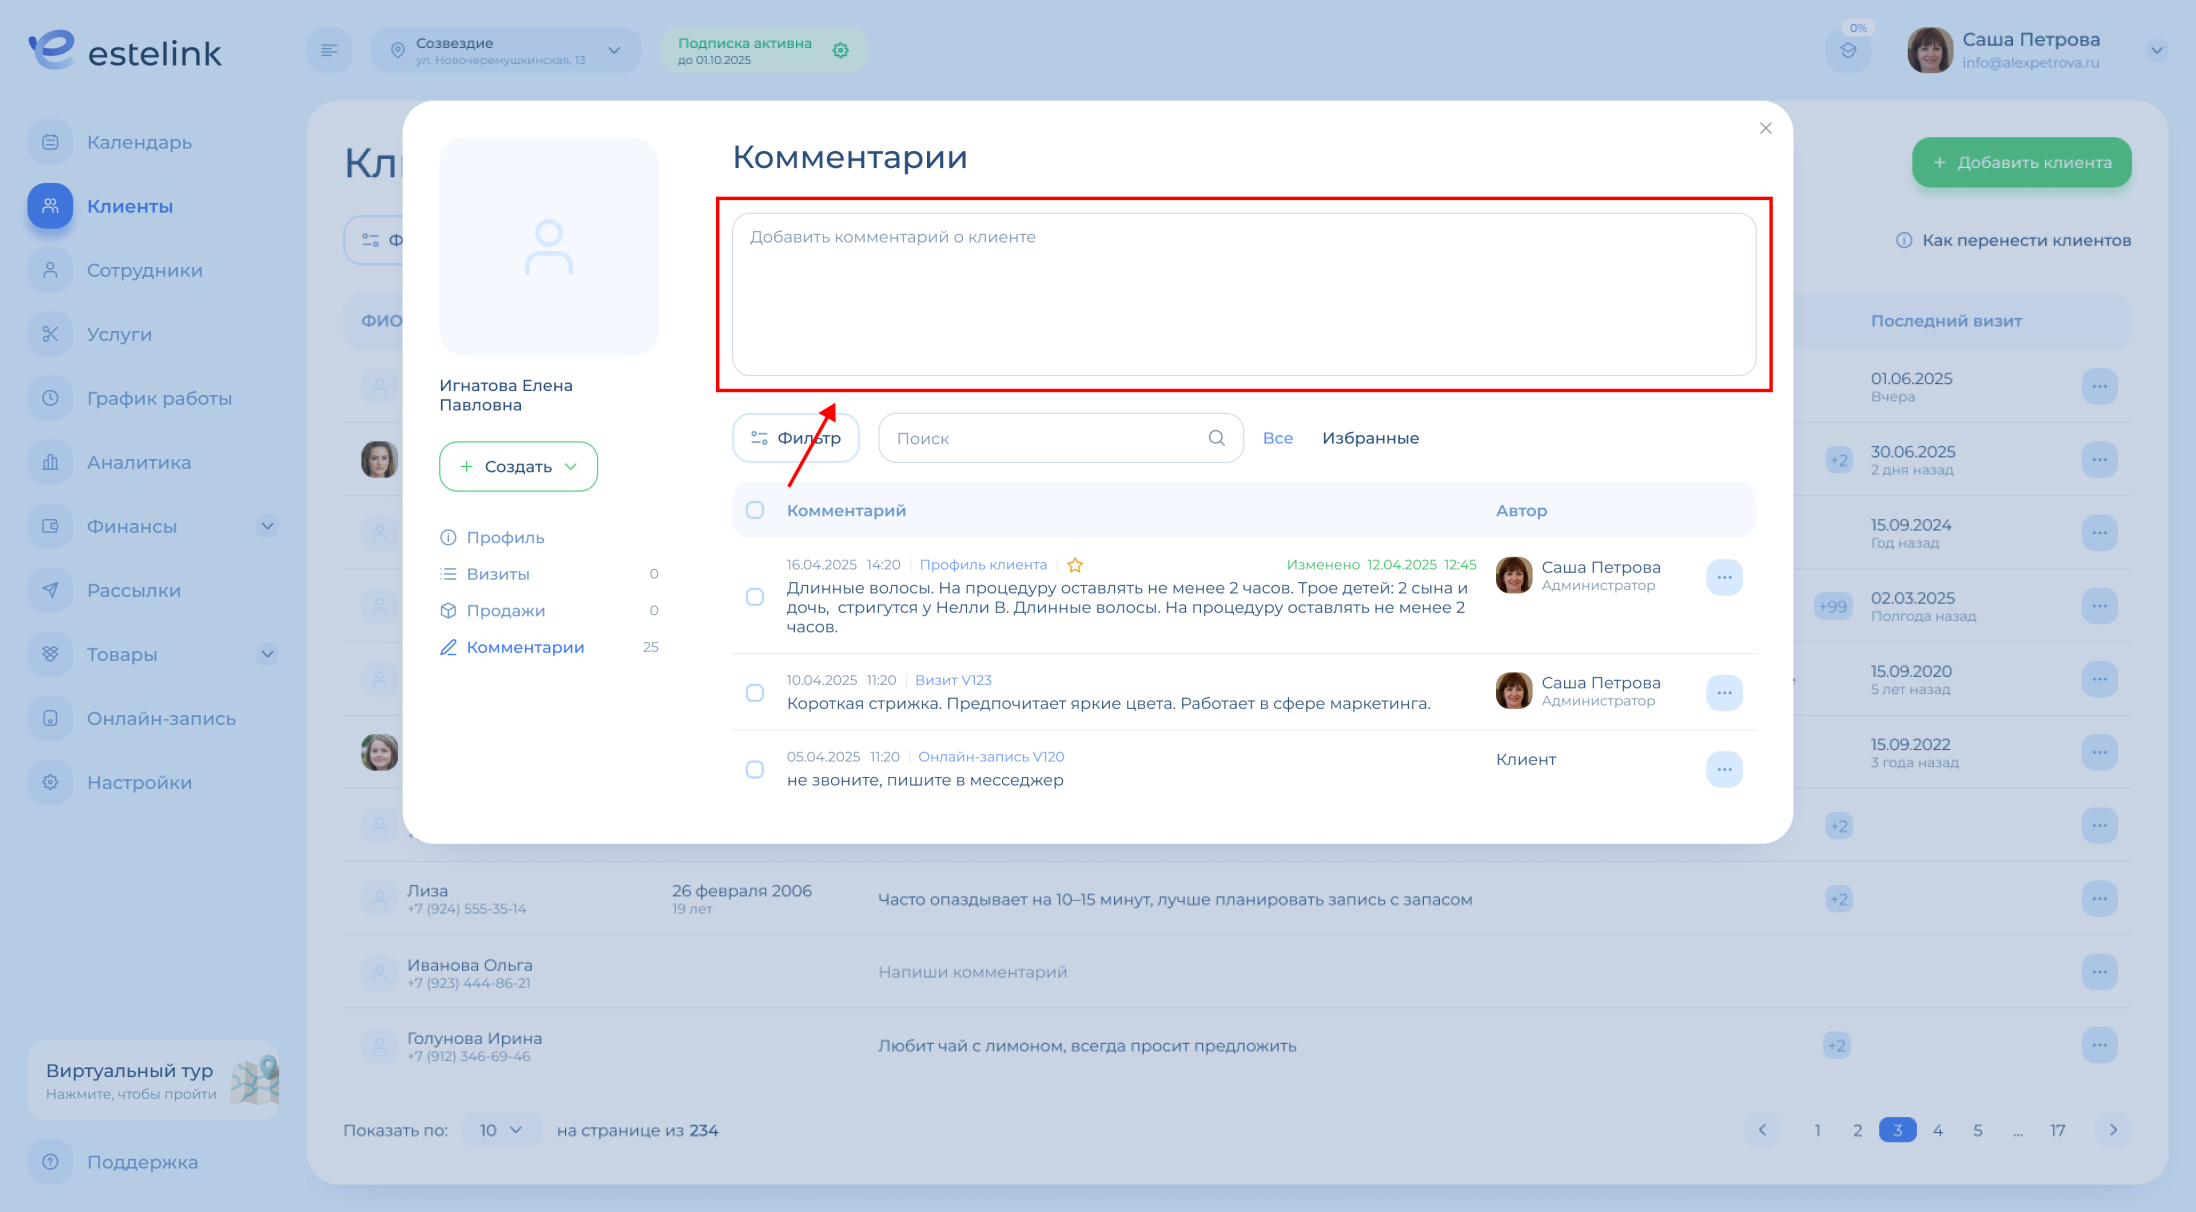This screenshot has width=2196, height=1212.
Task: Expand the Финансы sidebar submenu
Action: pyautogui.click(x=267, y=526)
